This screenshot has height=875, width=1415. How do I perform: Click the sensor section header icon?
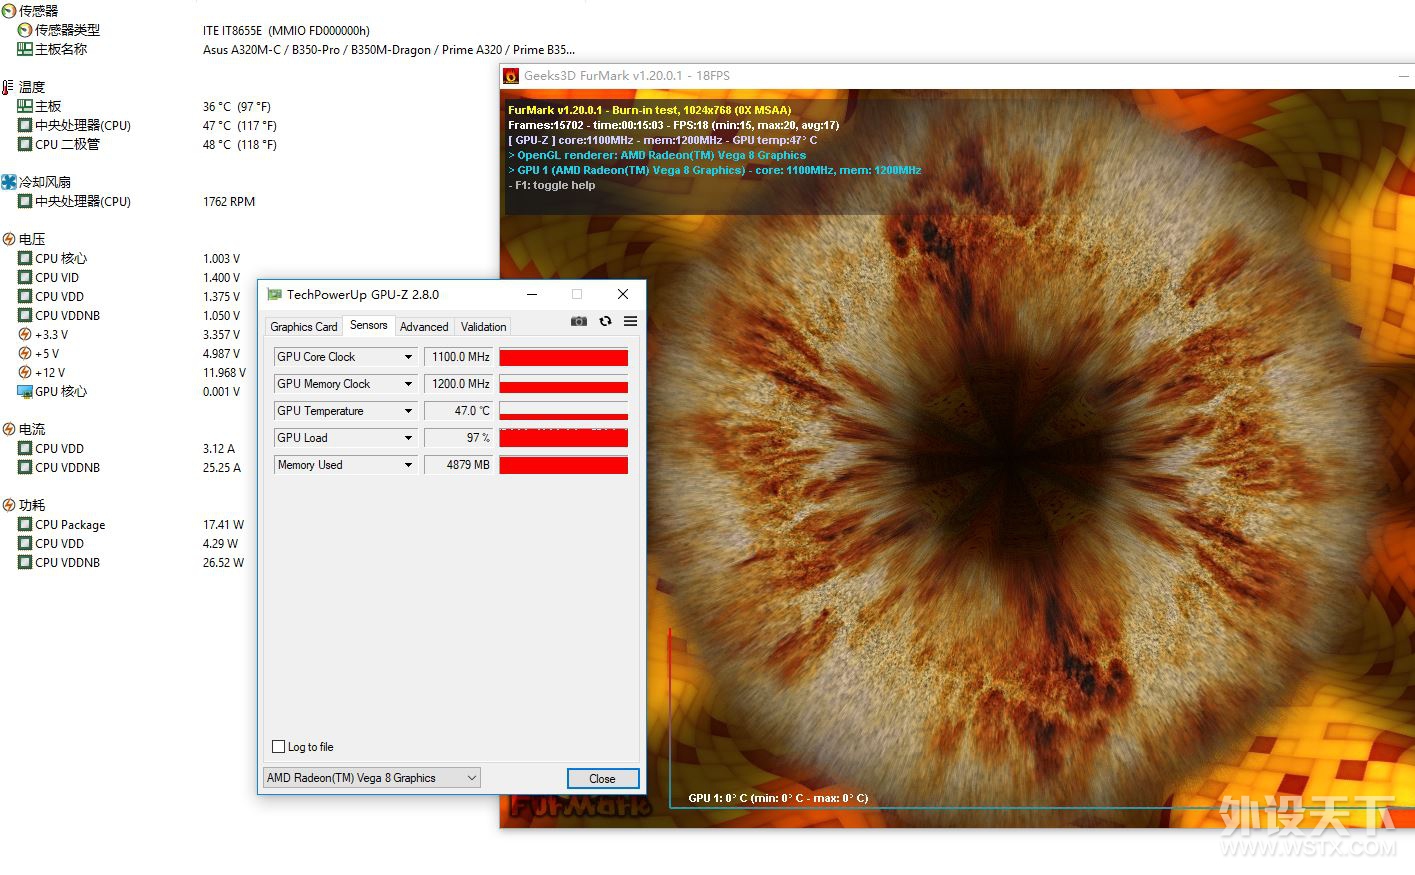pyautogui.click(x=9, y=11)
